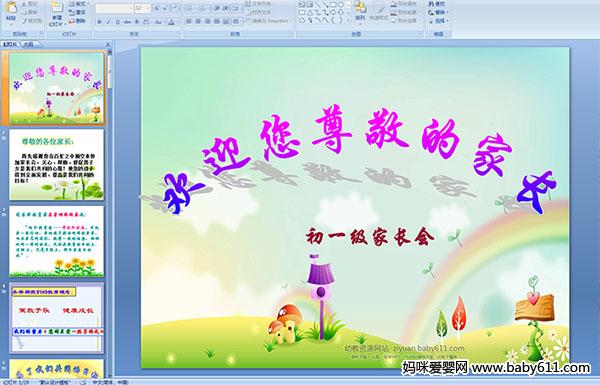
Task: Click the font color icon
Action: coord(171,22)
